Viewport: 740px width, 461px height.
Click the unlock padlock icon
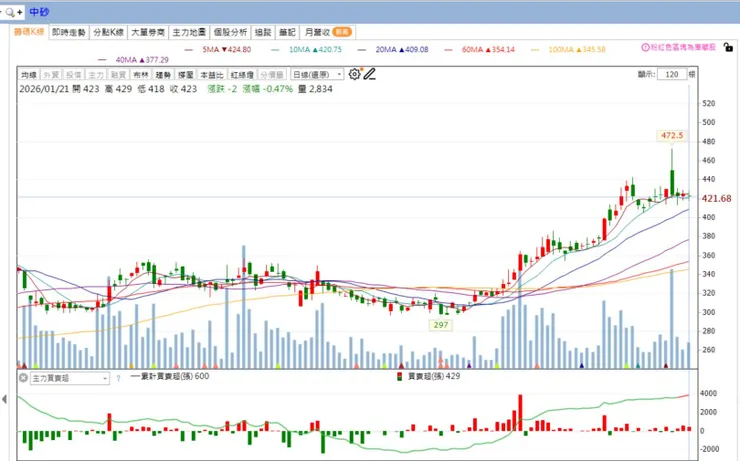pos(728,47)
